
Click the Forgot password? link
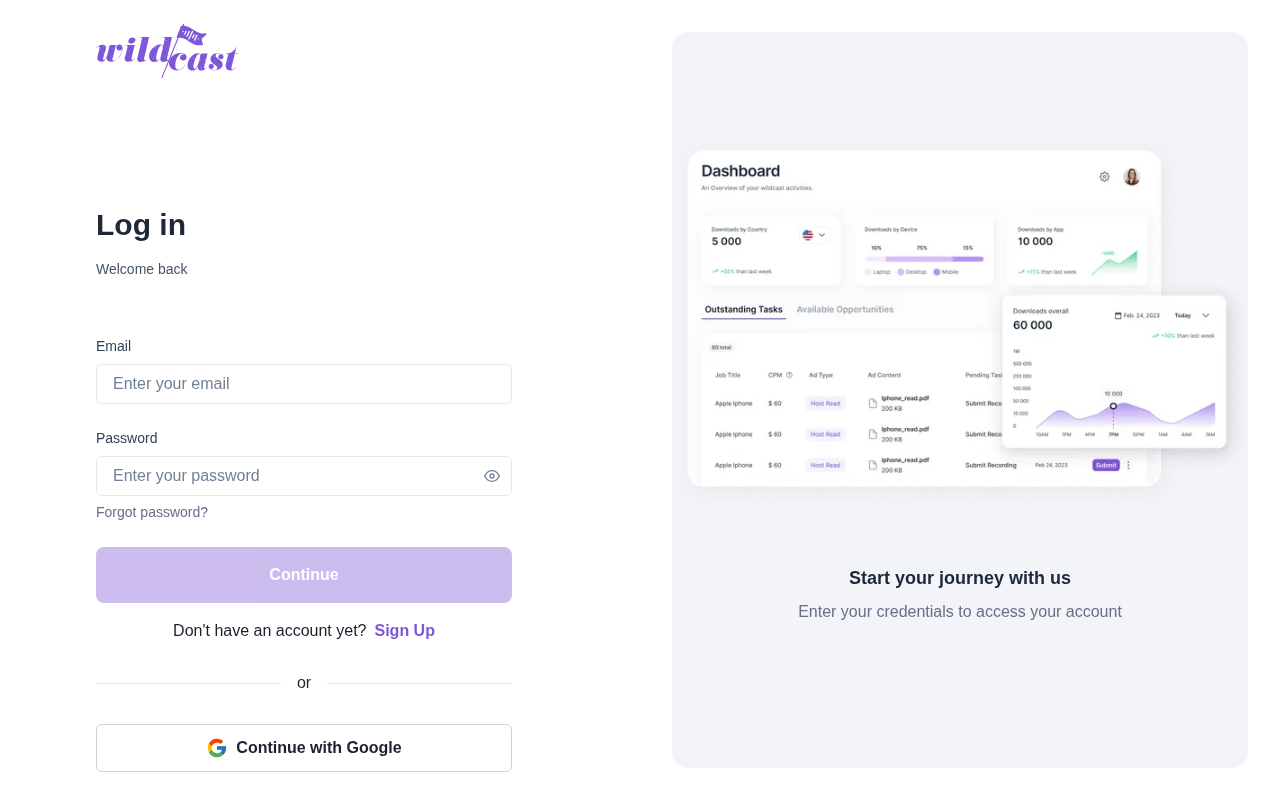click(152, 512)
